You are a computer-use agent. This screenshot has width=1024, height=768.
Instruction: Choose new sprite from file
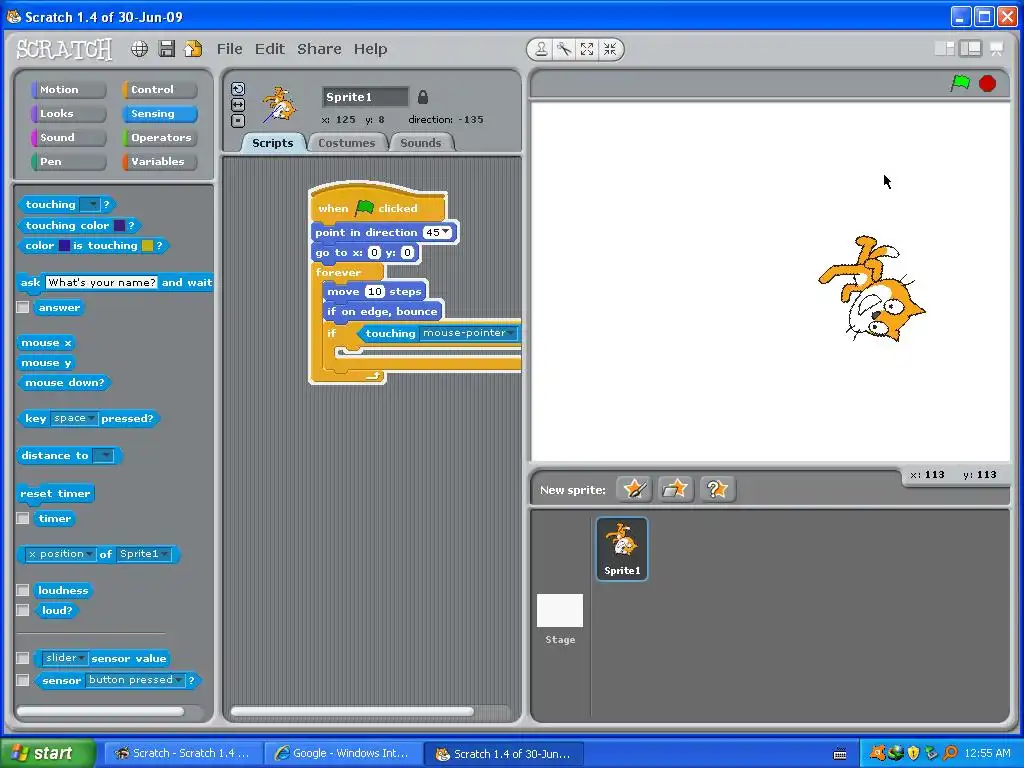point(675,489)
